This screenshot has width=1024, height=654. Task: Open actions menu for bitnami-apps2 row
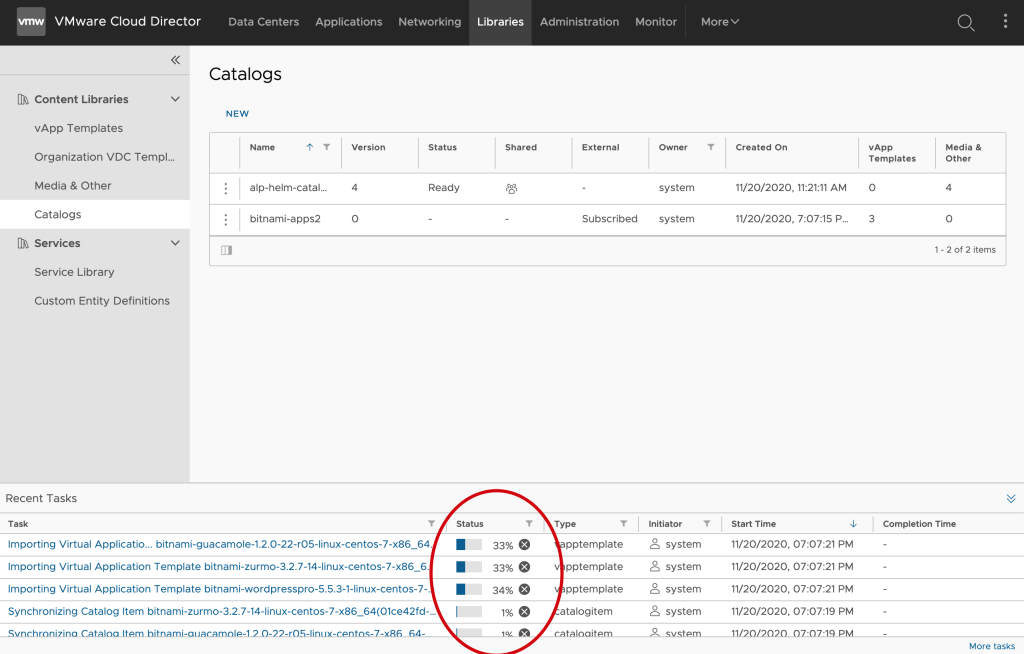[x=226, y=219]
